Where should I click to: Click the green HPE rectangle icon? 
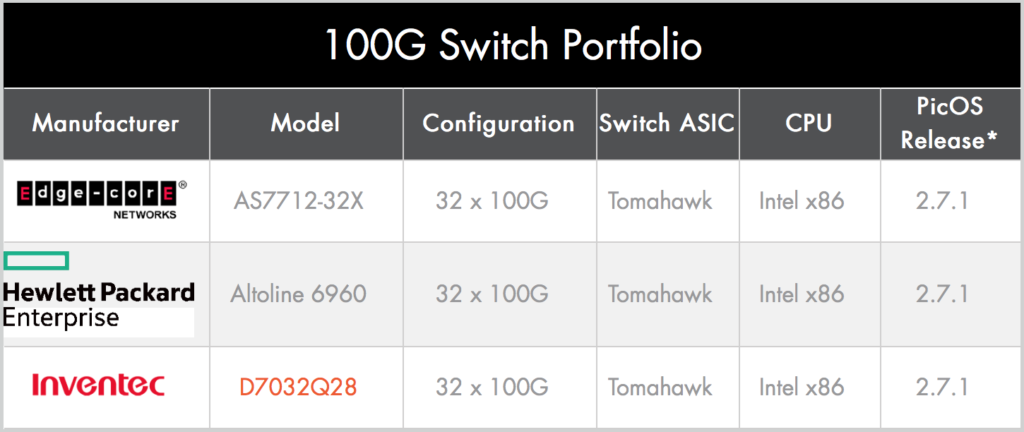(x=36, y=261)
